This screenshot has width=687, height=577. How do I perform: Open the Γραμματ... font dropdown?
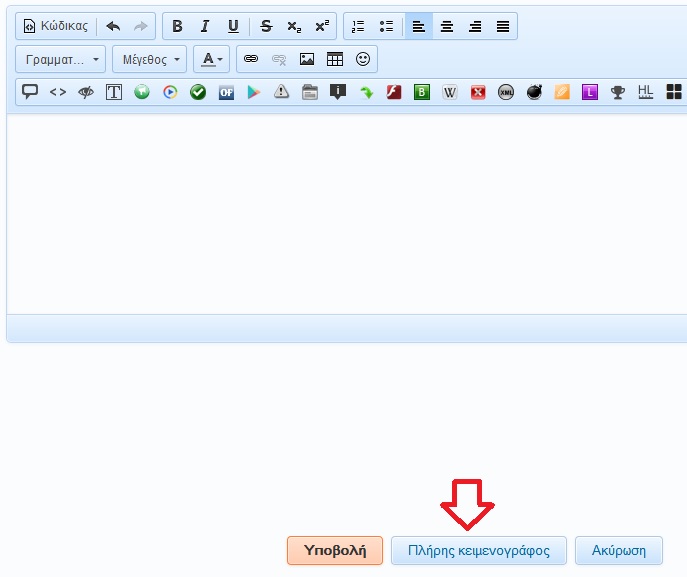[60, 59]
